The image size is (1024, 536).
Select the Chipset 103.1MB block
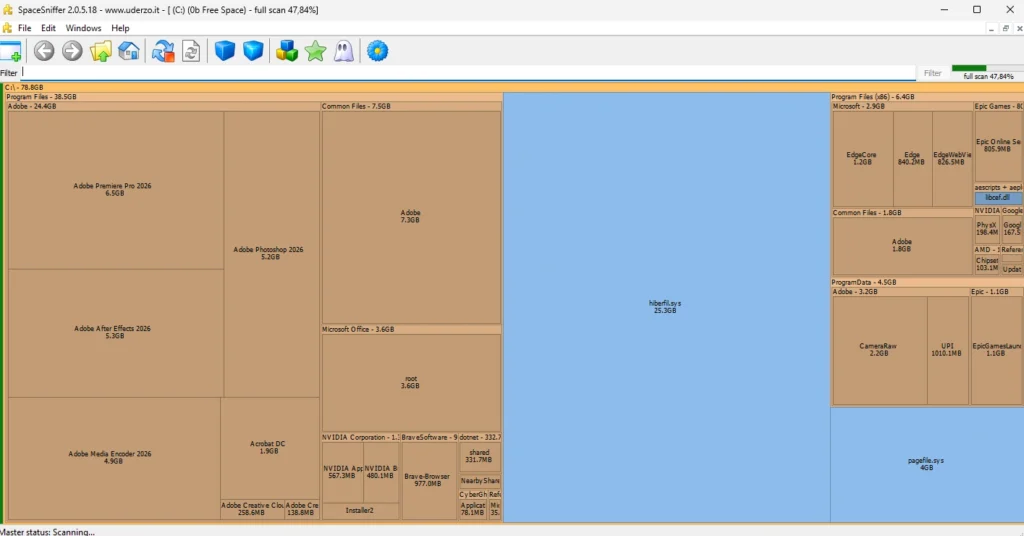987,264
